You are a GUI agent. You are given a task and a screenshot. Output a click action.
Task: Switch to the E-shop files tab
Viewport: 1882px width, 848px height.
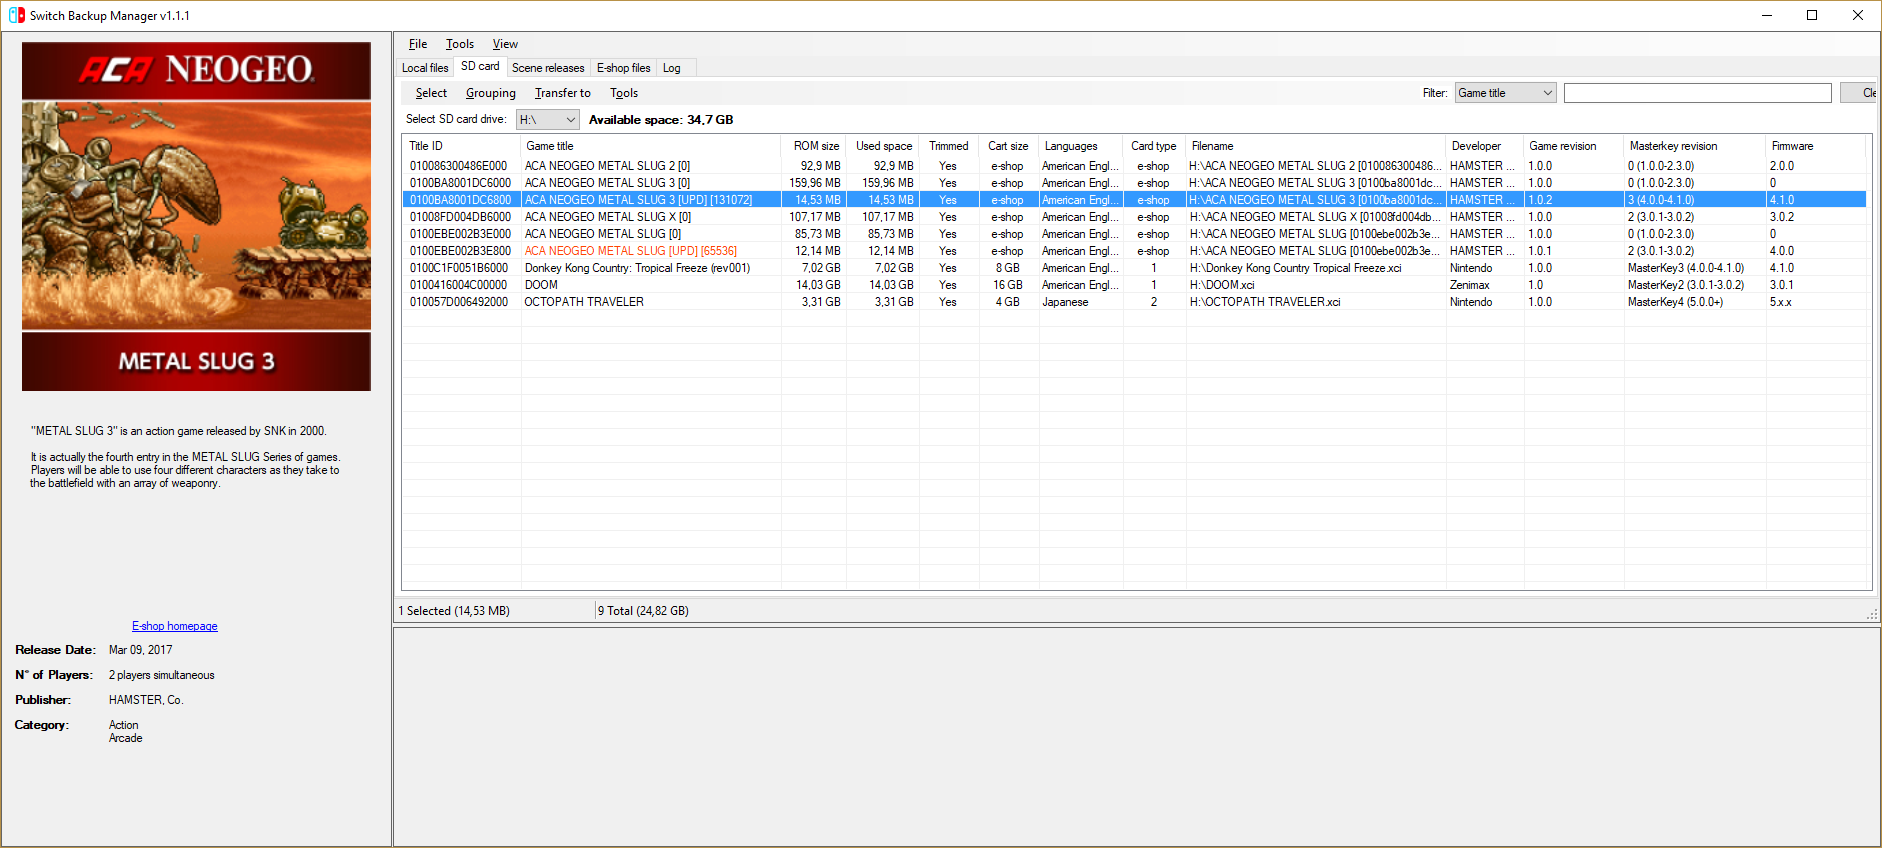tap(623, 68)
